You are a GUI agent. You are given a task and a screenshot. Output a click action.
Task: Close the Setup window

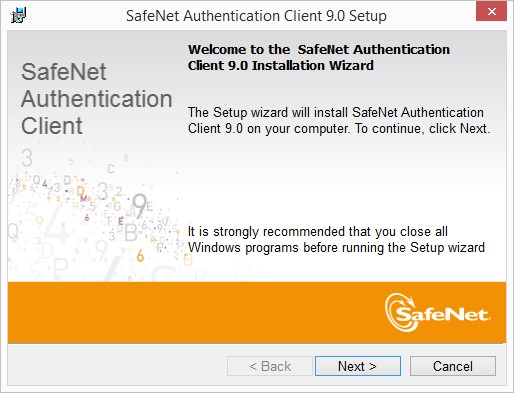pos(491,12)
